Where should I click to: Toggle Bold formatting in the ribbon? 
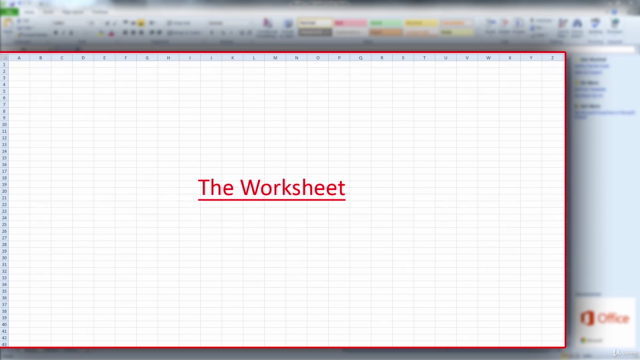56,33
